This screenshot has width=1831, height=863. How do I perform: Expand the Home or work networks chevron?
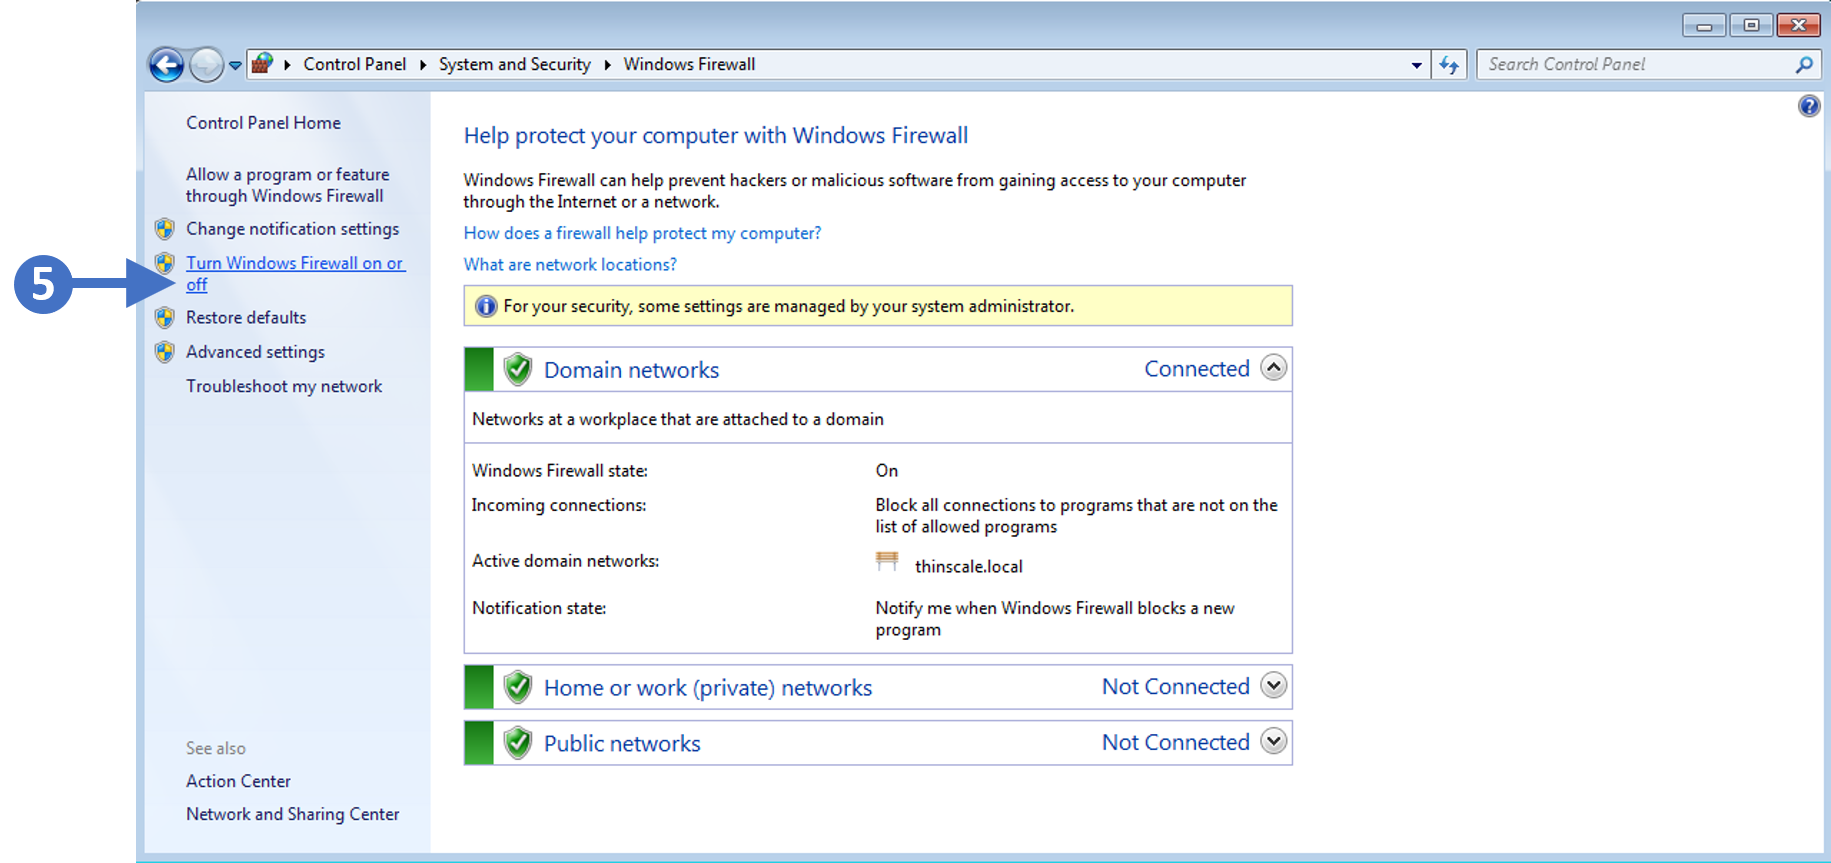tap(1273, 686)
